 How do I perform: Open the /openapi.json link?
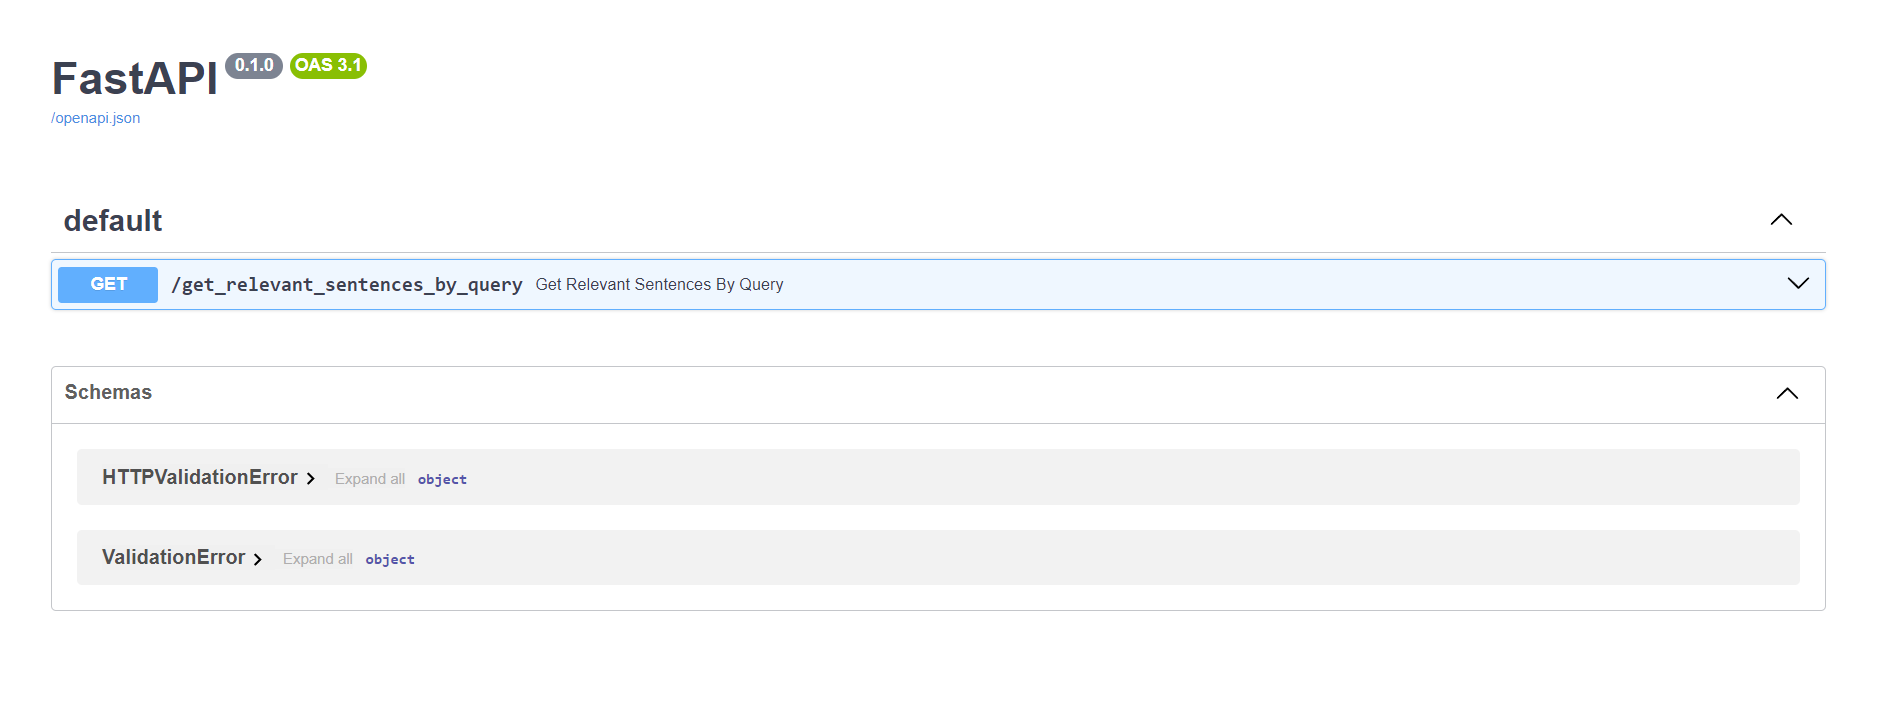pyautogui.click(x=95, y=118)
